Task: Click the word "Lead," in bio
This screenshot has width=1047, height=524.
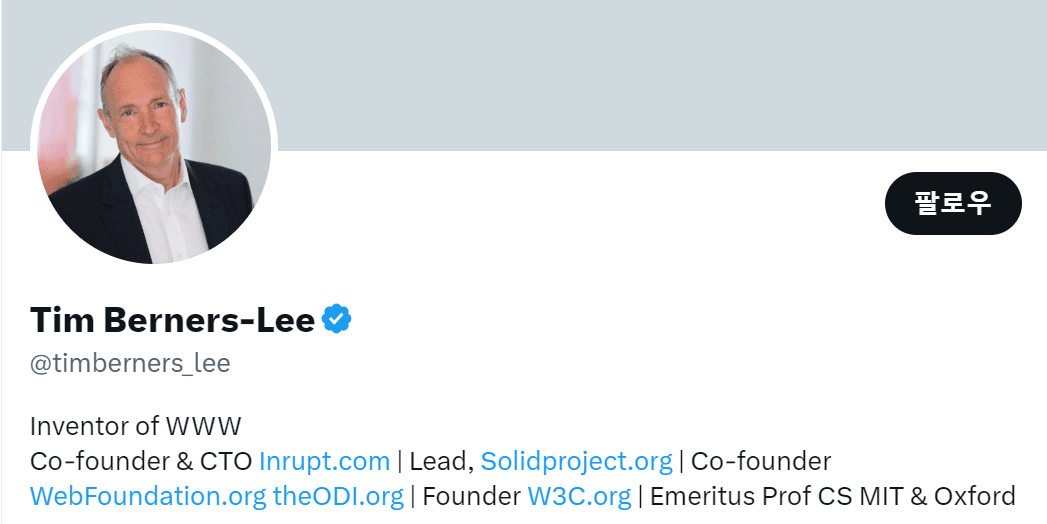Action: (x=440, y=461)
